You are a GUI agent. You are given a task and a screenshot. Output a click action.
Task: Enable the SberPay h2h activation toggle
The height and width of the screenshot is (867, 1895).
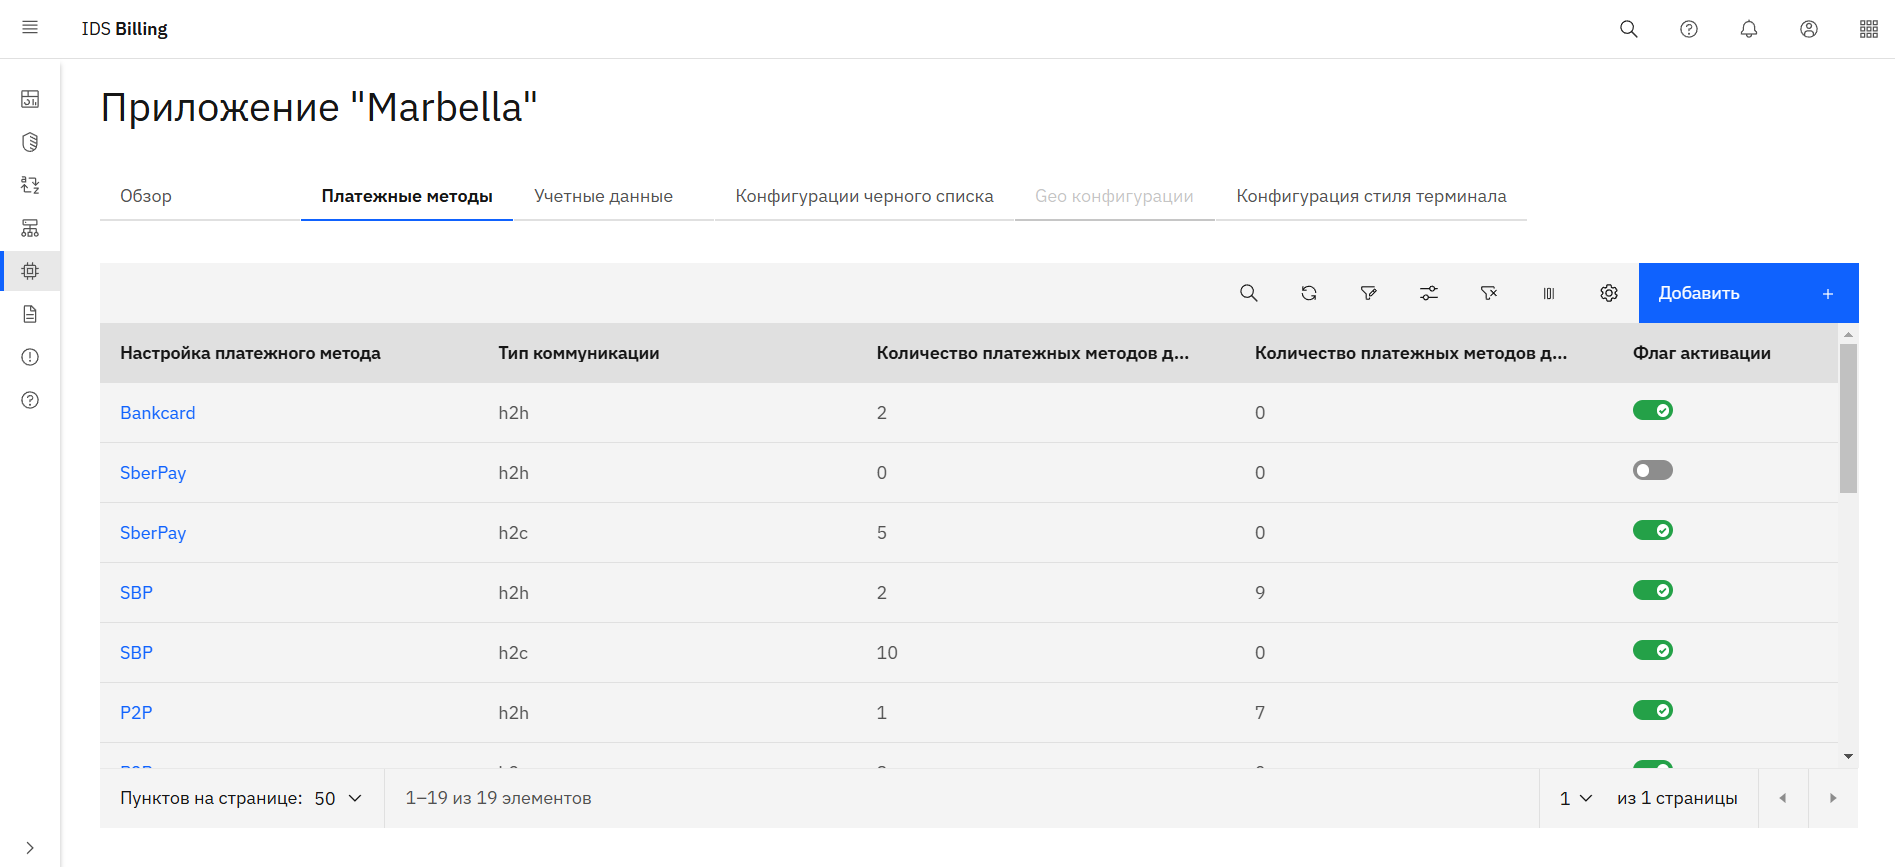(x=1652, y=470)
